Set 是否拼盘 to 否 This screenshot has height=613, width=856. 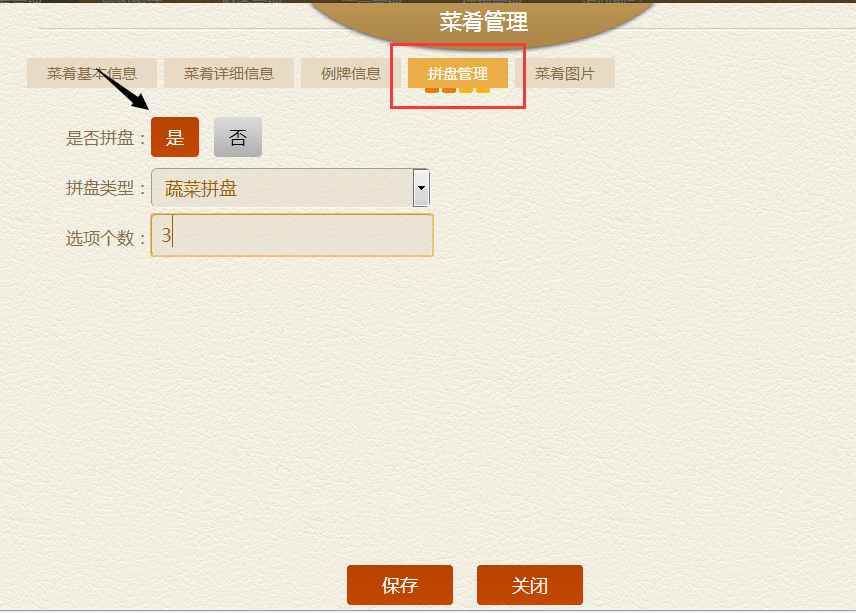point(237,137)
